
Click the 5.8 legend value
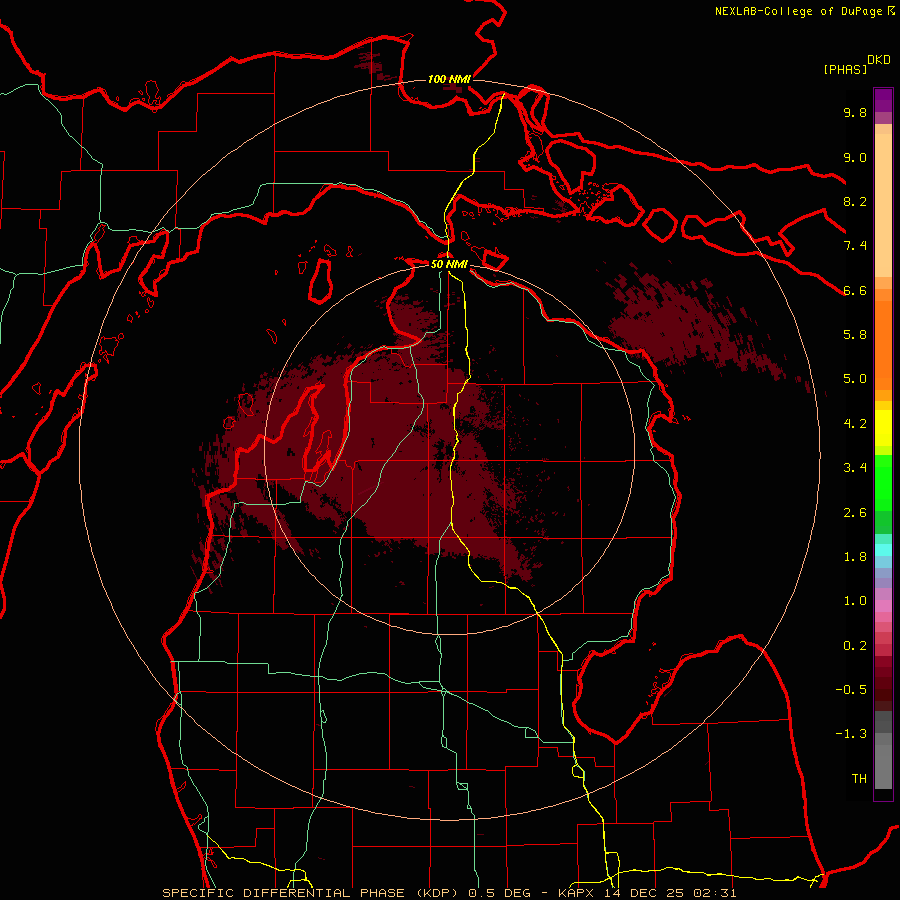click(x=855, y=335)
